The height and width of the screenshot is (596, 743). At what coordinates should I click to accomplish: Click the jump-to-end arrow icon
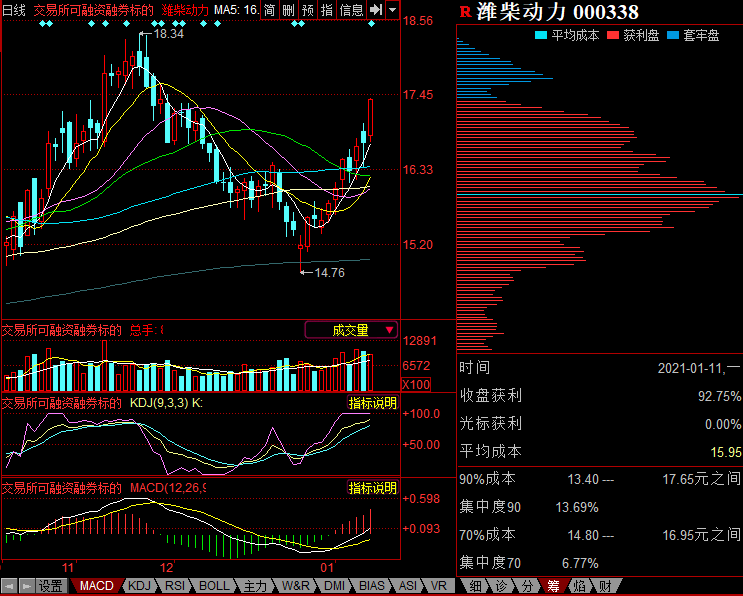376,9
